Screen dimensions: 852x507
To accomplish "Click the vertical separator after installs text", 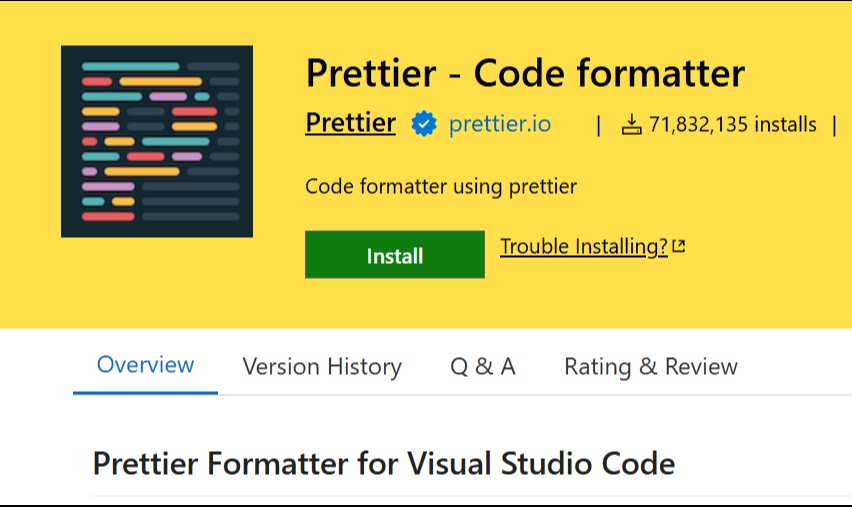I will pyautogui.click(x=834, y=126).
